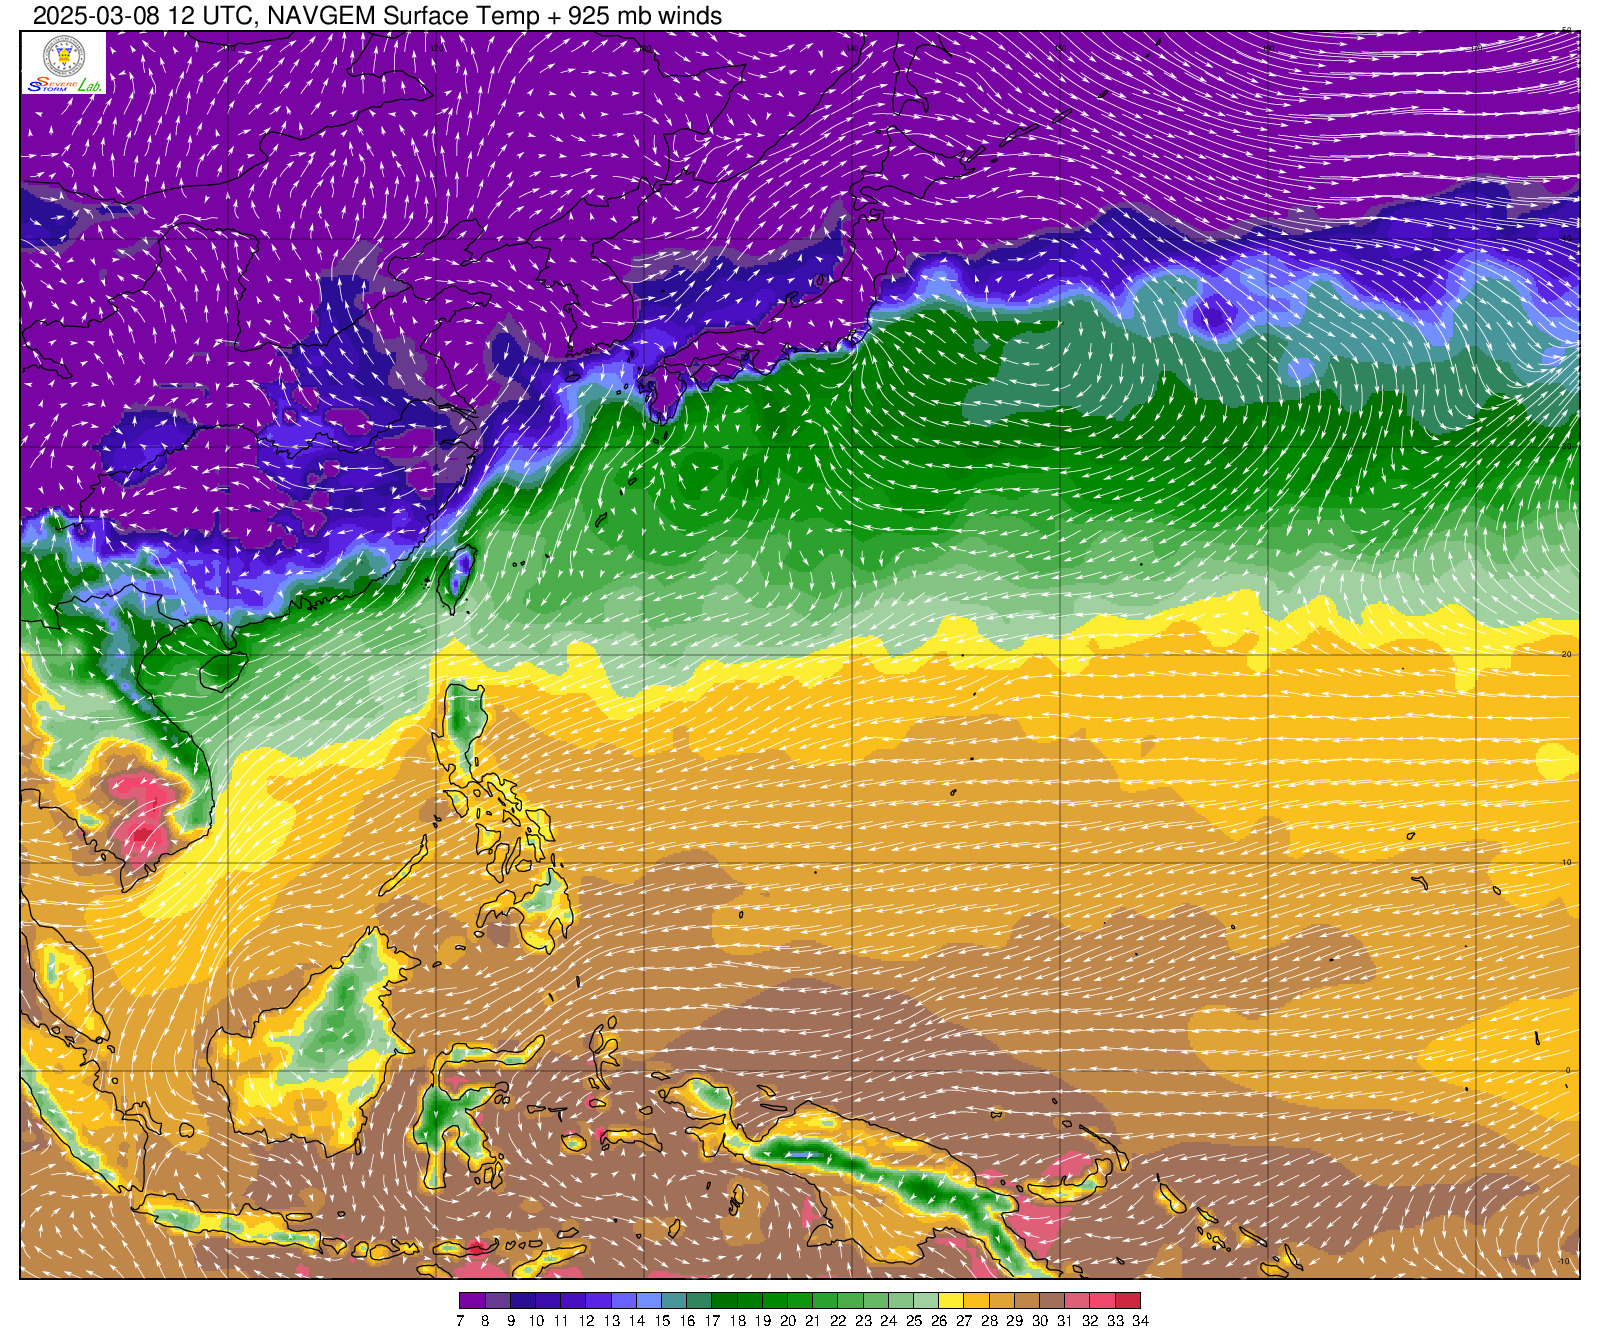
Task: Select the swatch between 10 and 11
Action: tap(548, 1301)
